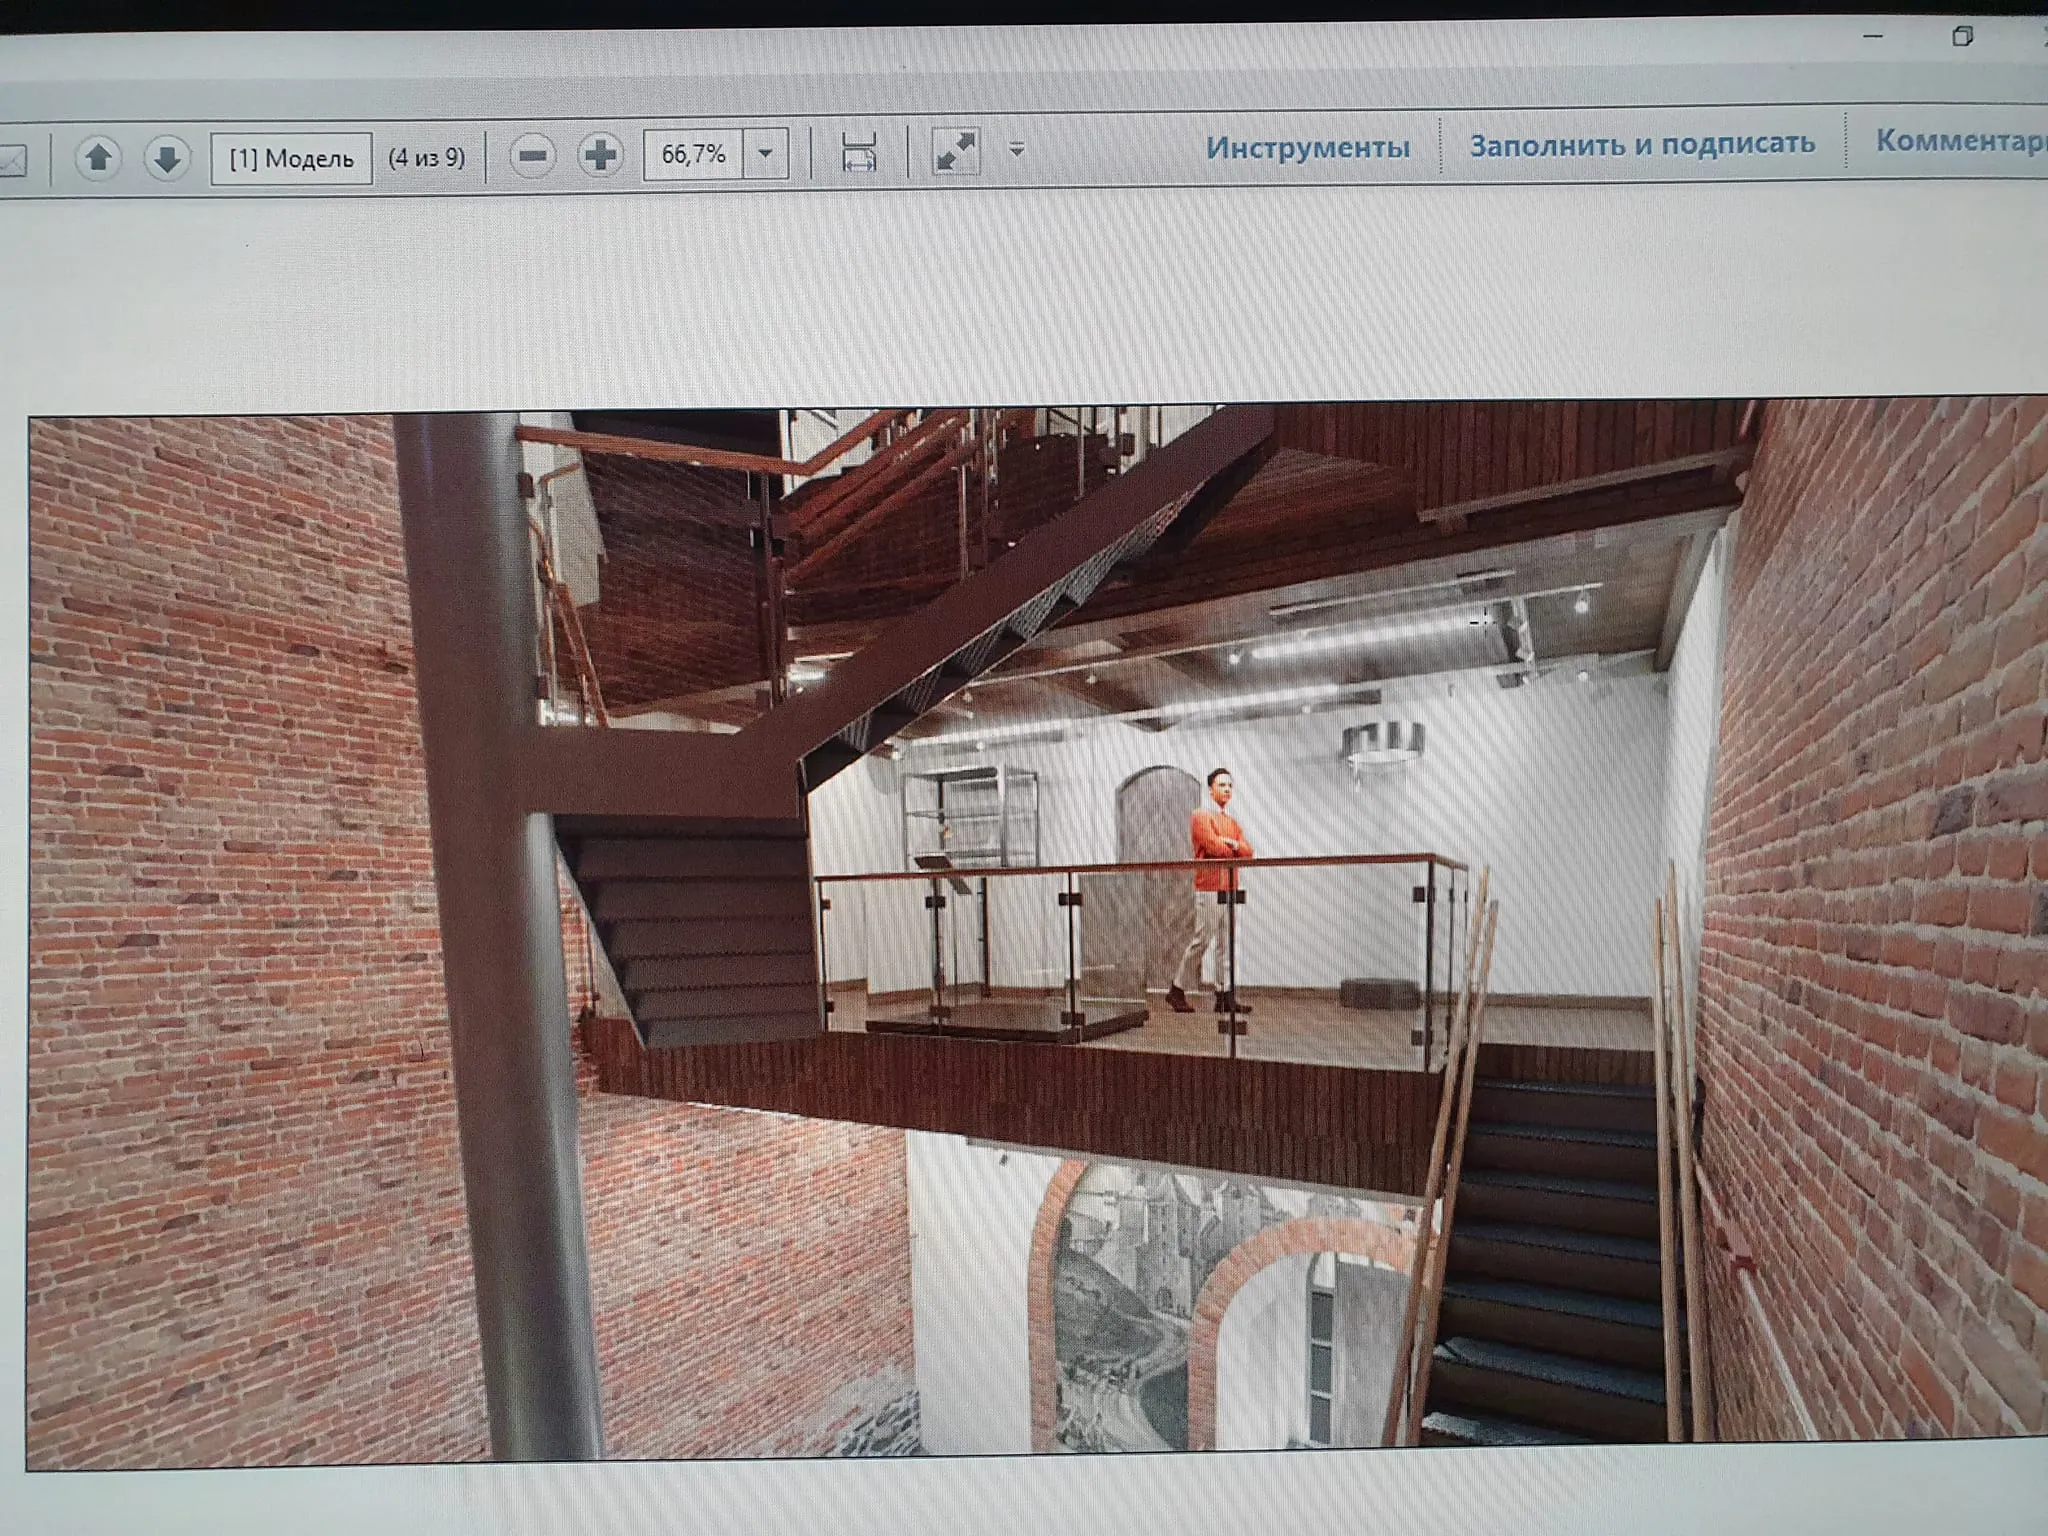Open the Заполнить и подписать panel
The height and width of the screenshot is (1536, 2048).
1642,144
